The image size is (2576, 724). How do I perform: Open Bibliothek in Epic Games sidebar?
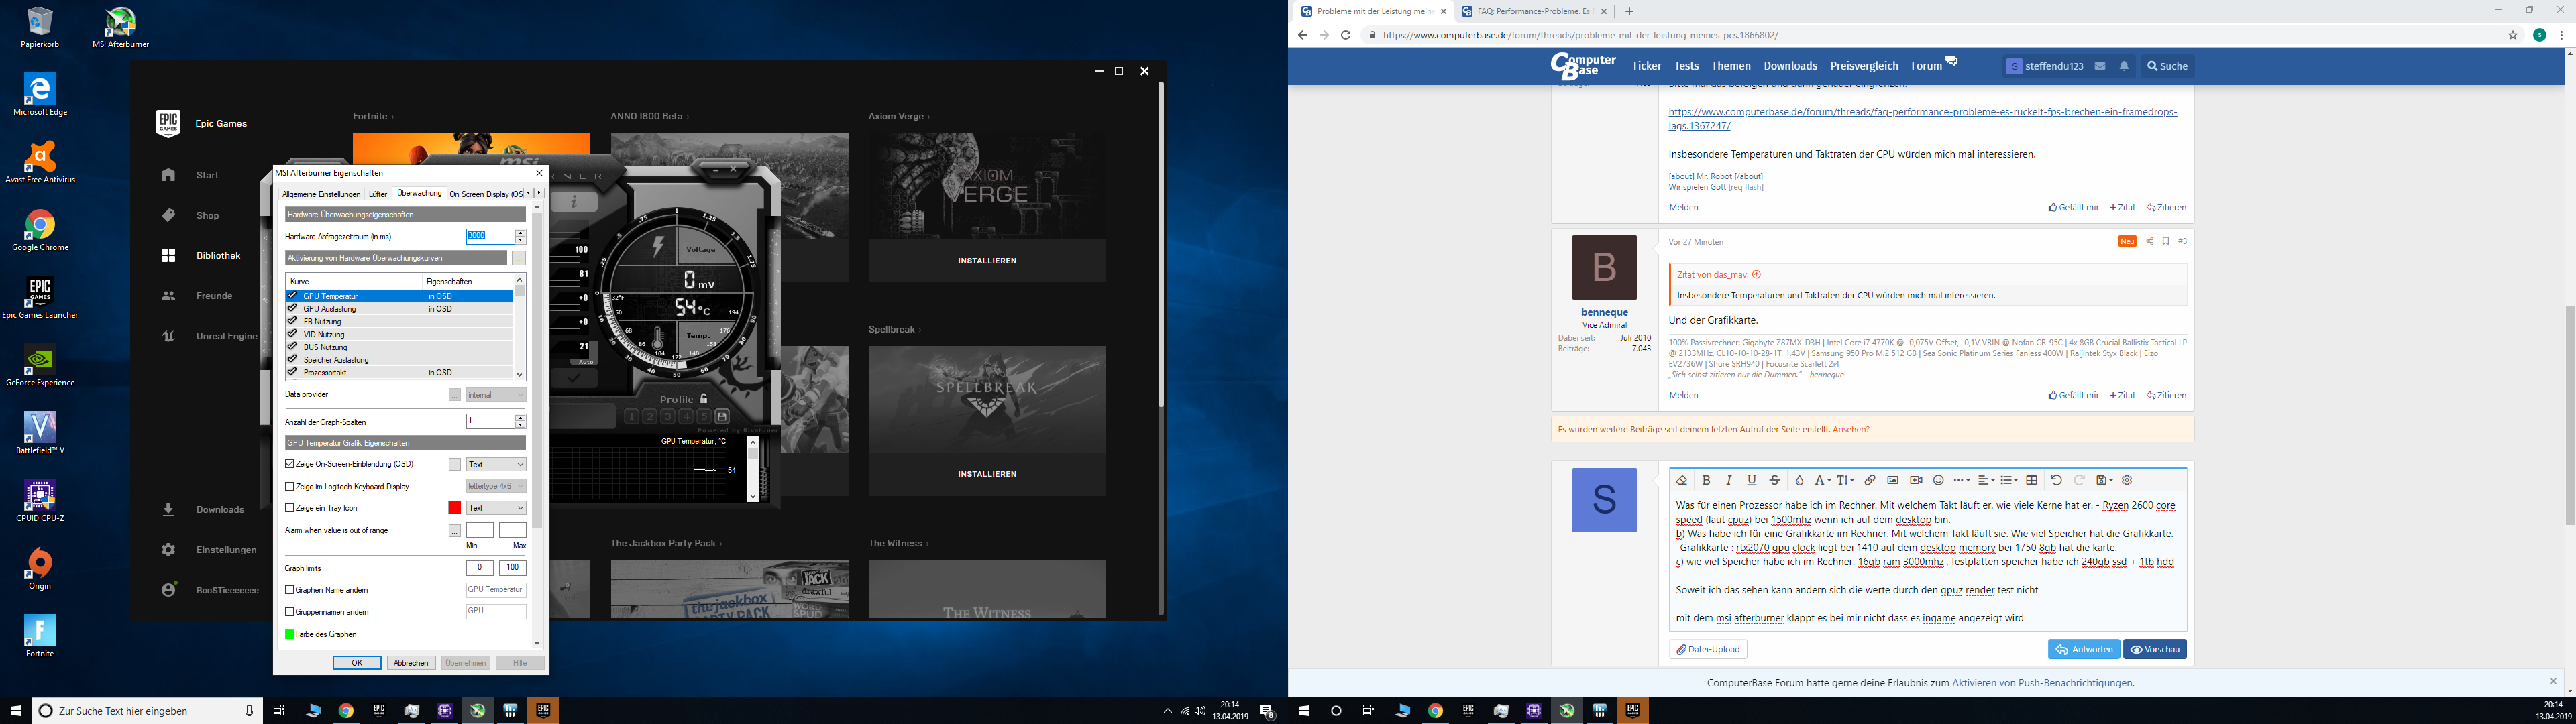pos(218,256)
